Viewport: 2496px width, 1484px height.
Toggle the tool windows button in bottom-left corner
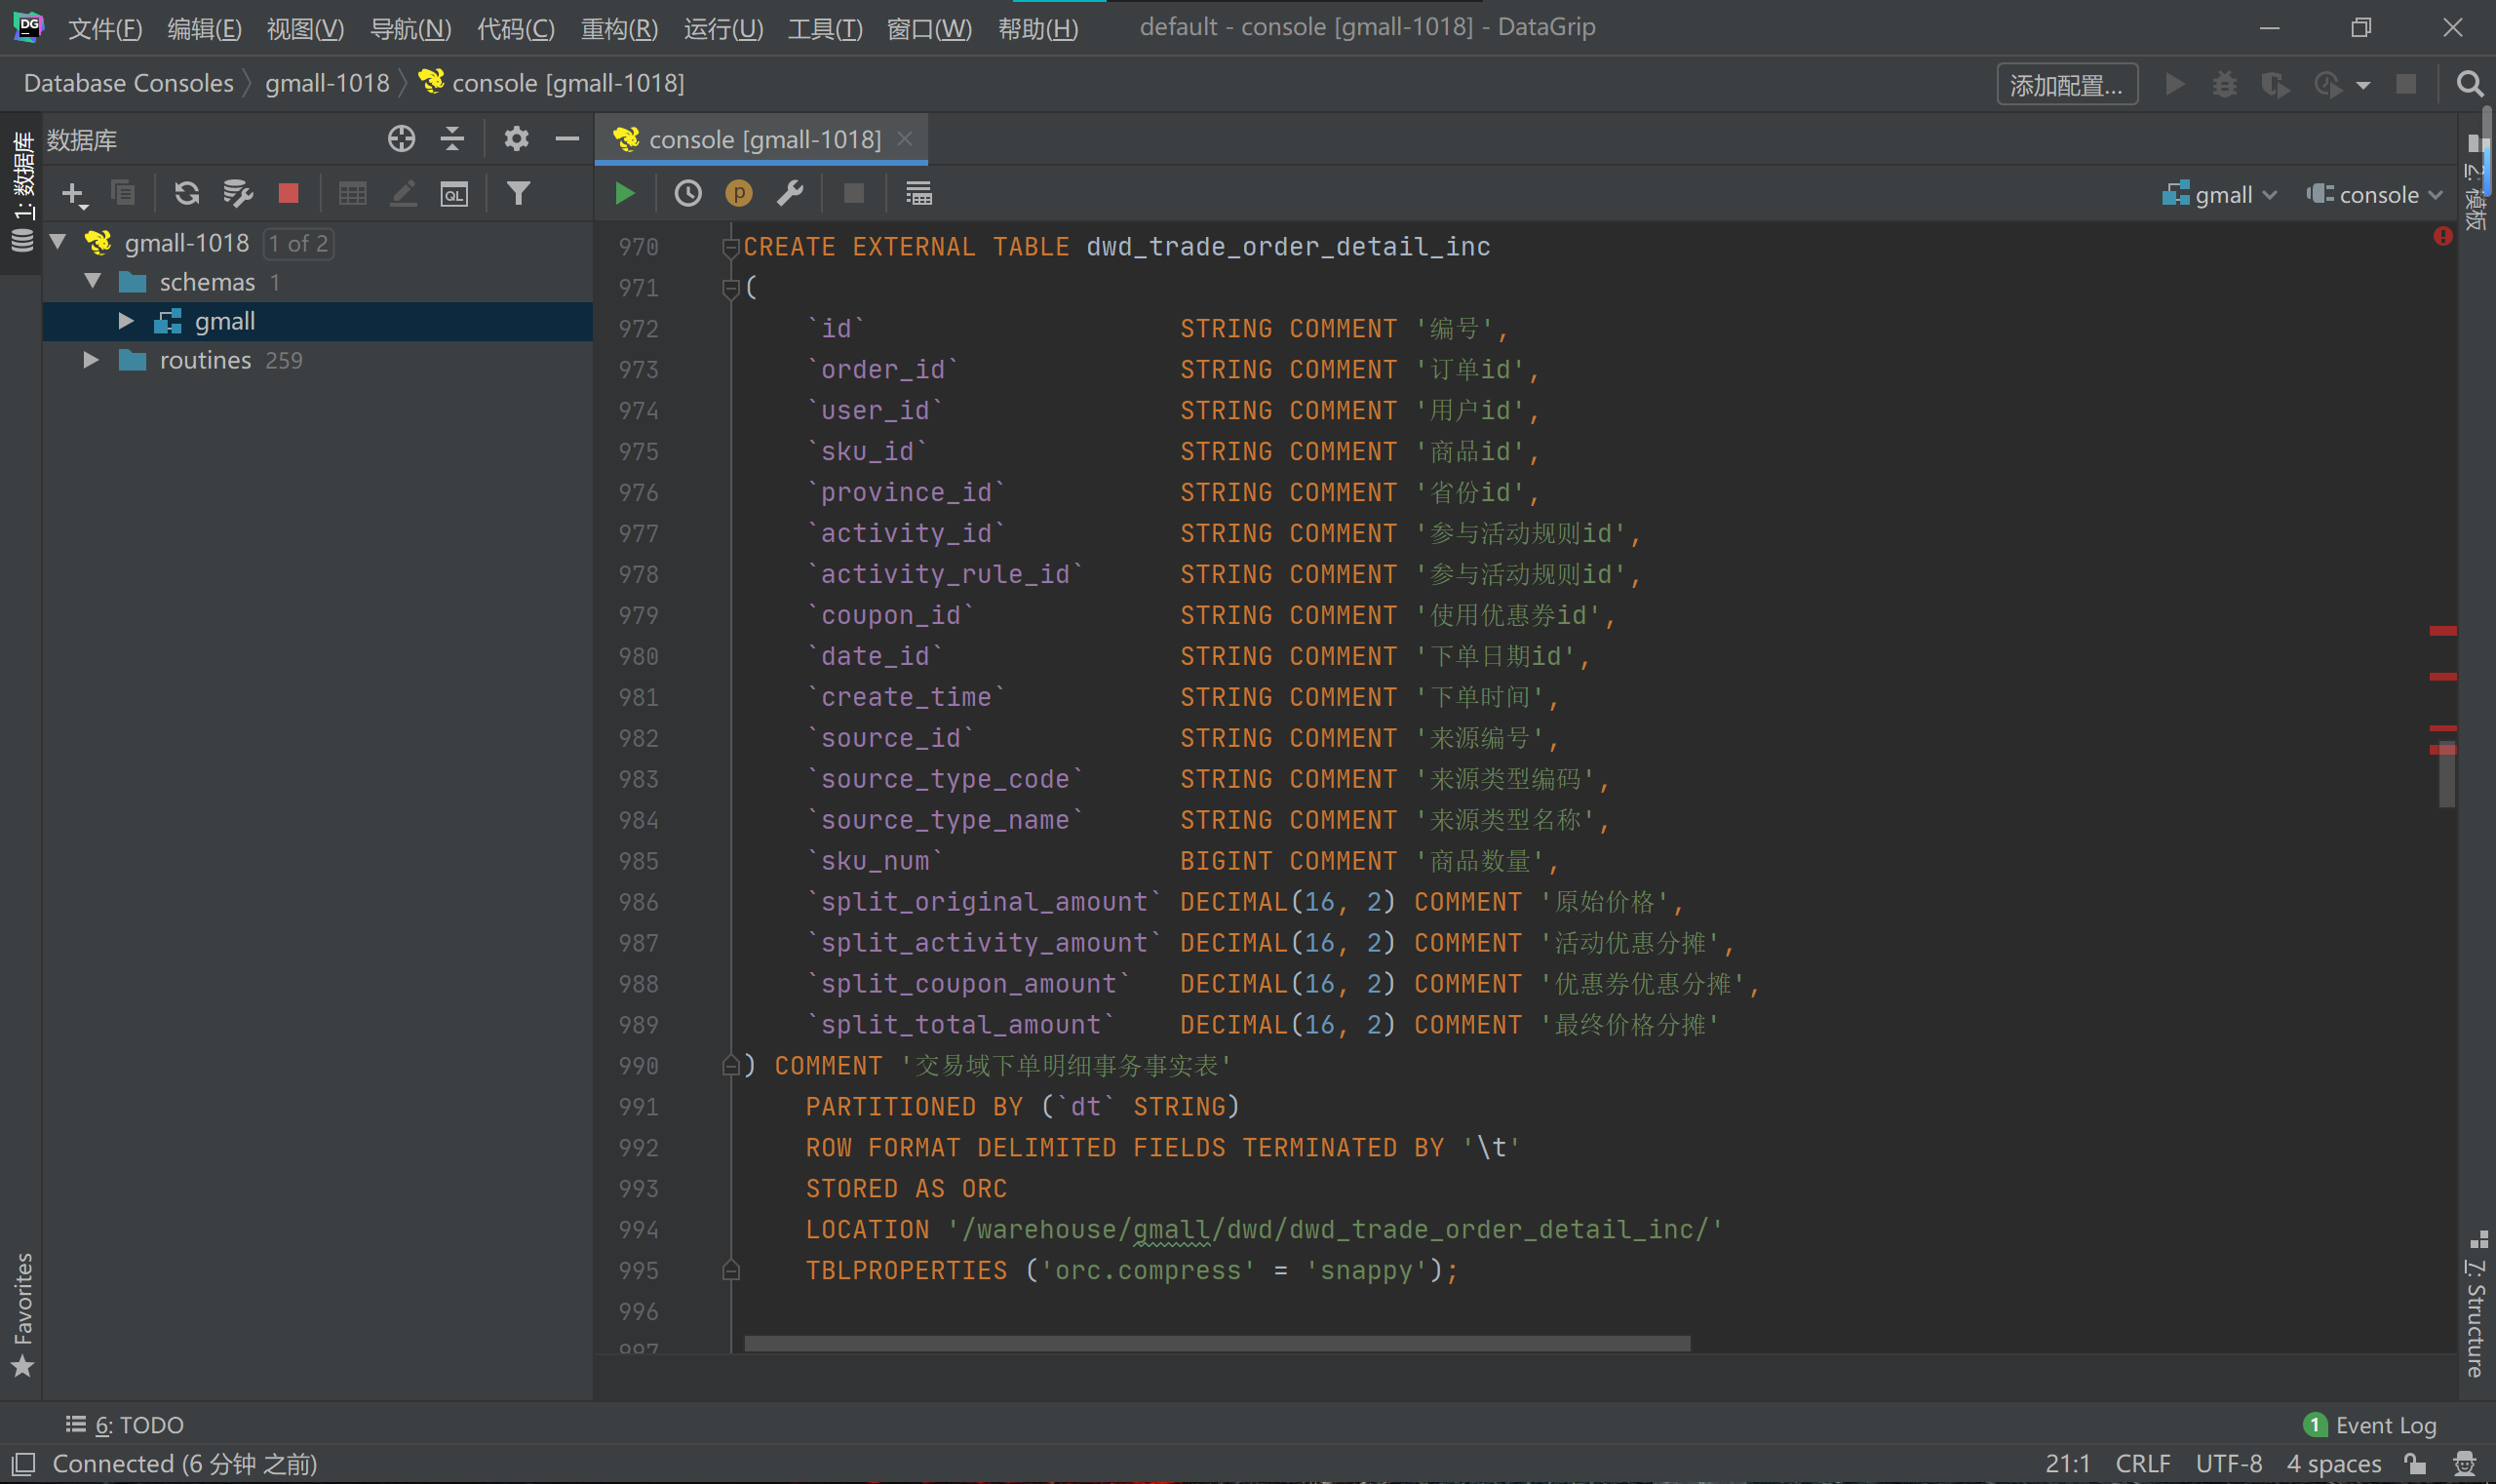[24, 1464]
